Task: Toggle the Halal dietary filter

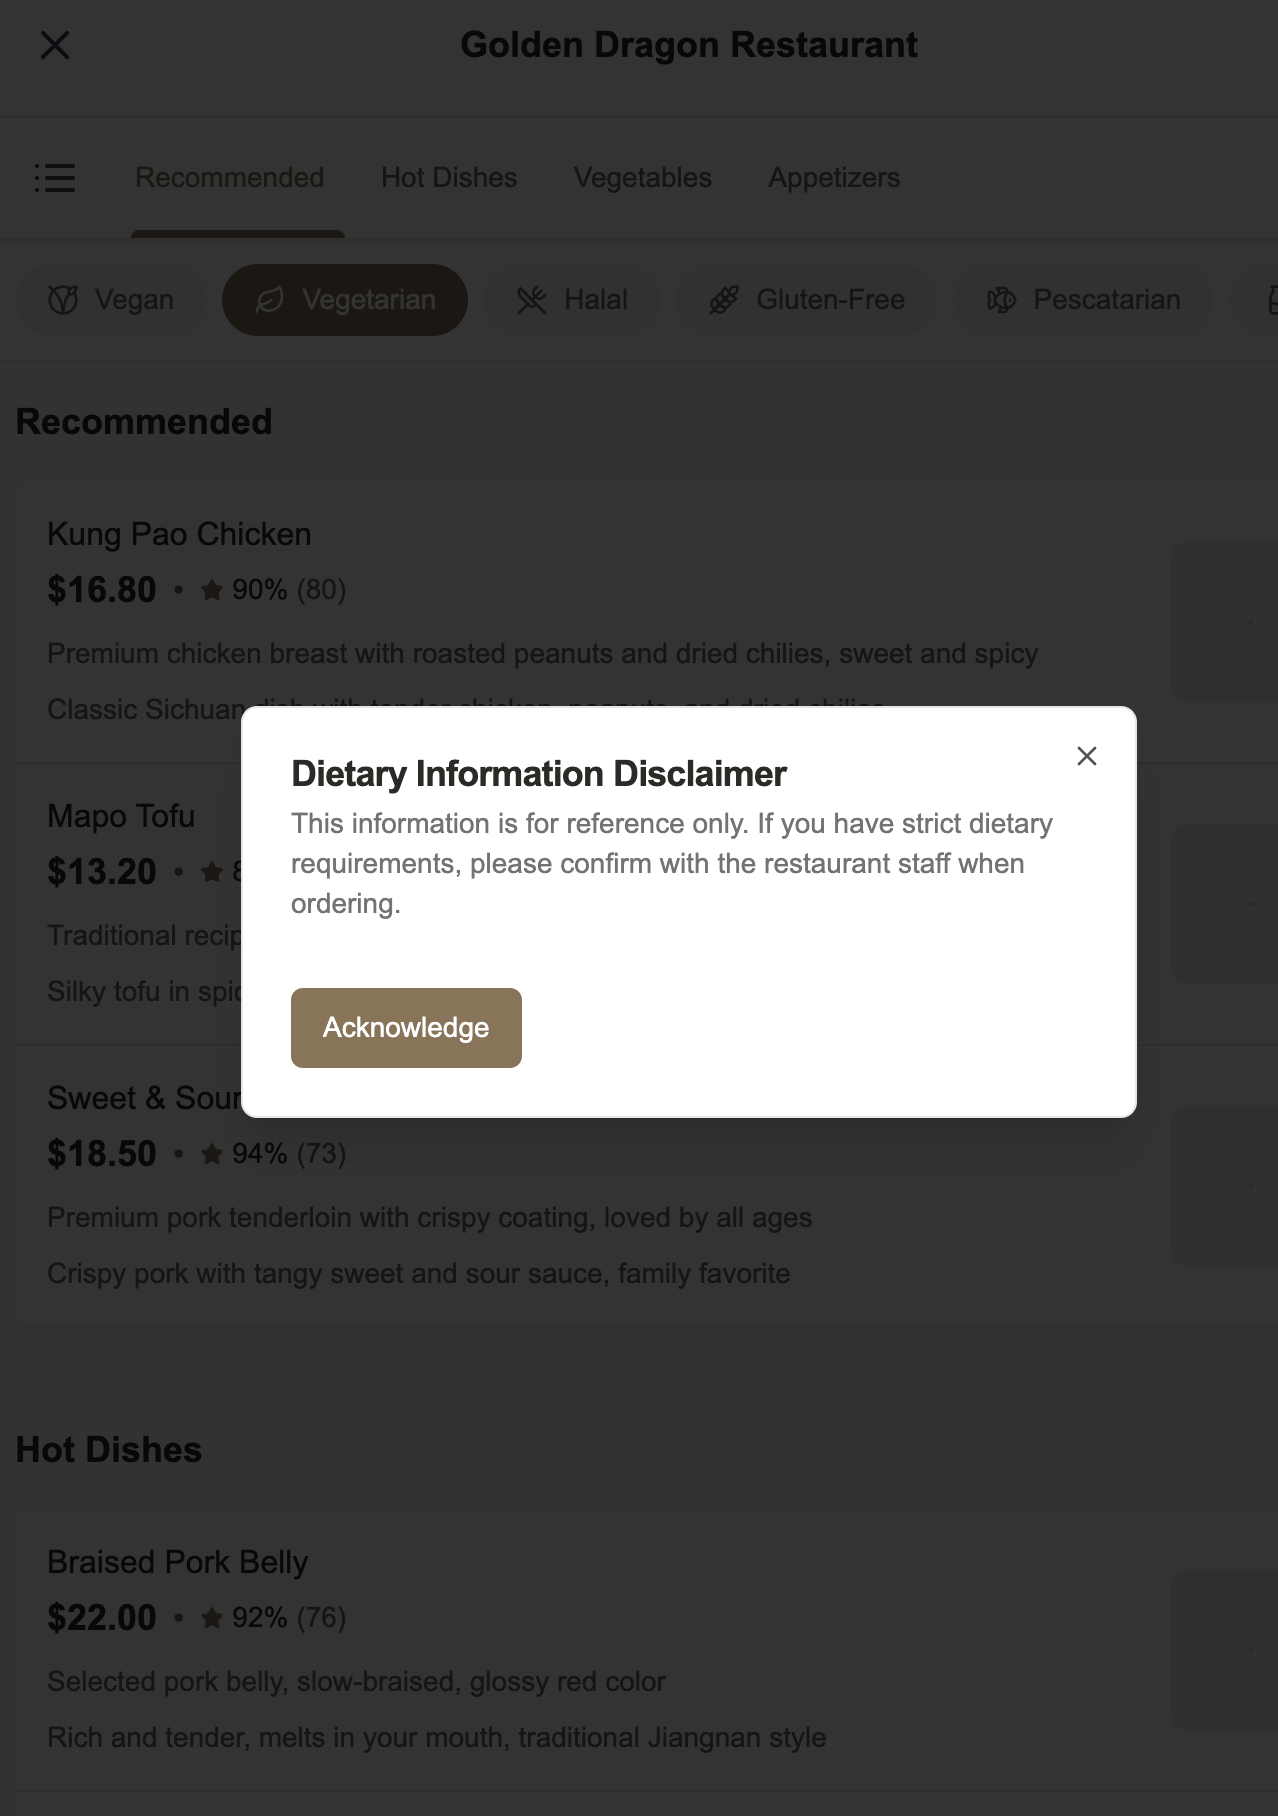Action: click(572, 300)
